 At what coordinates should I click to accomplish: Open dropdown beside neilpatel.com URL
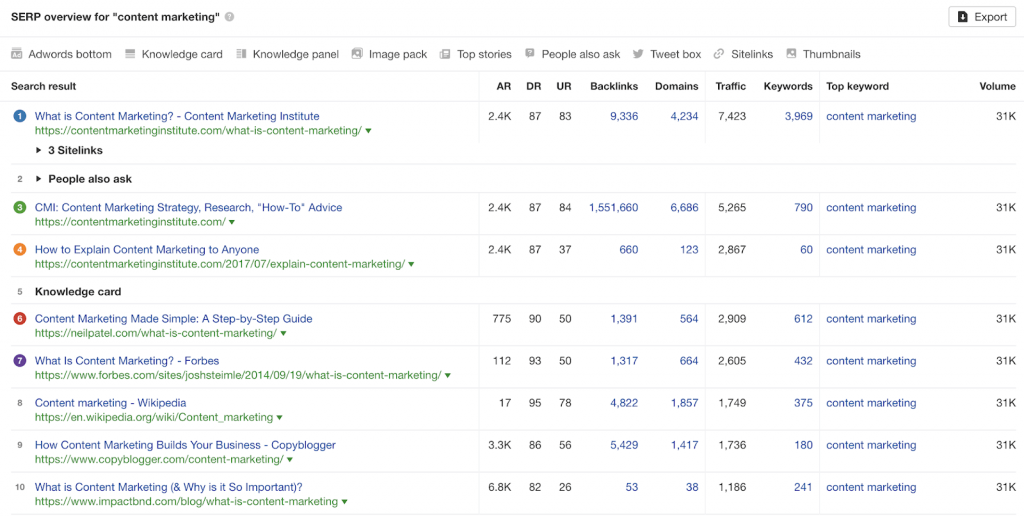pos(283,334)
